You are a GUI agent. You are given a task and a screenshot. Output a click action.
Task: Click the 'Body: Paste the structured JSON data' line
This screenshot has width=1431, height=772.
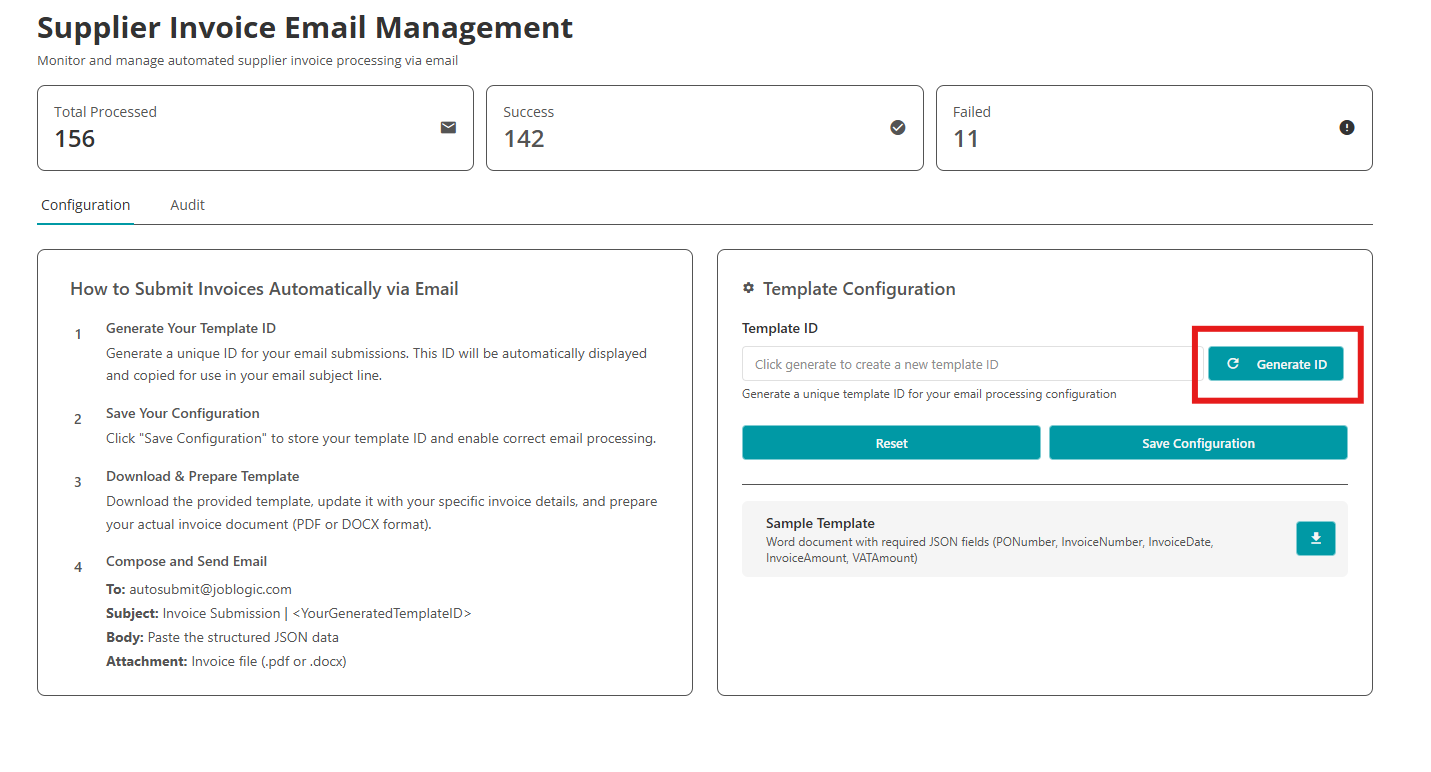pos(222,637)
